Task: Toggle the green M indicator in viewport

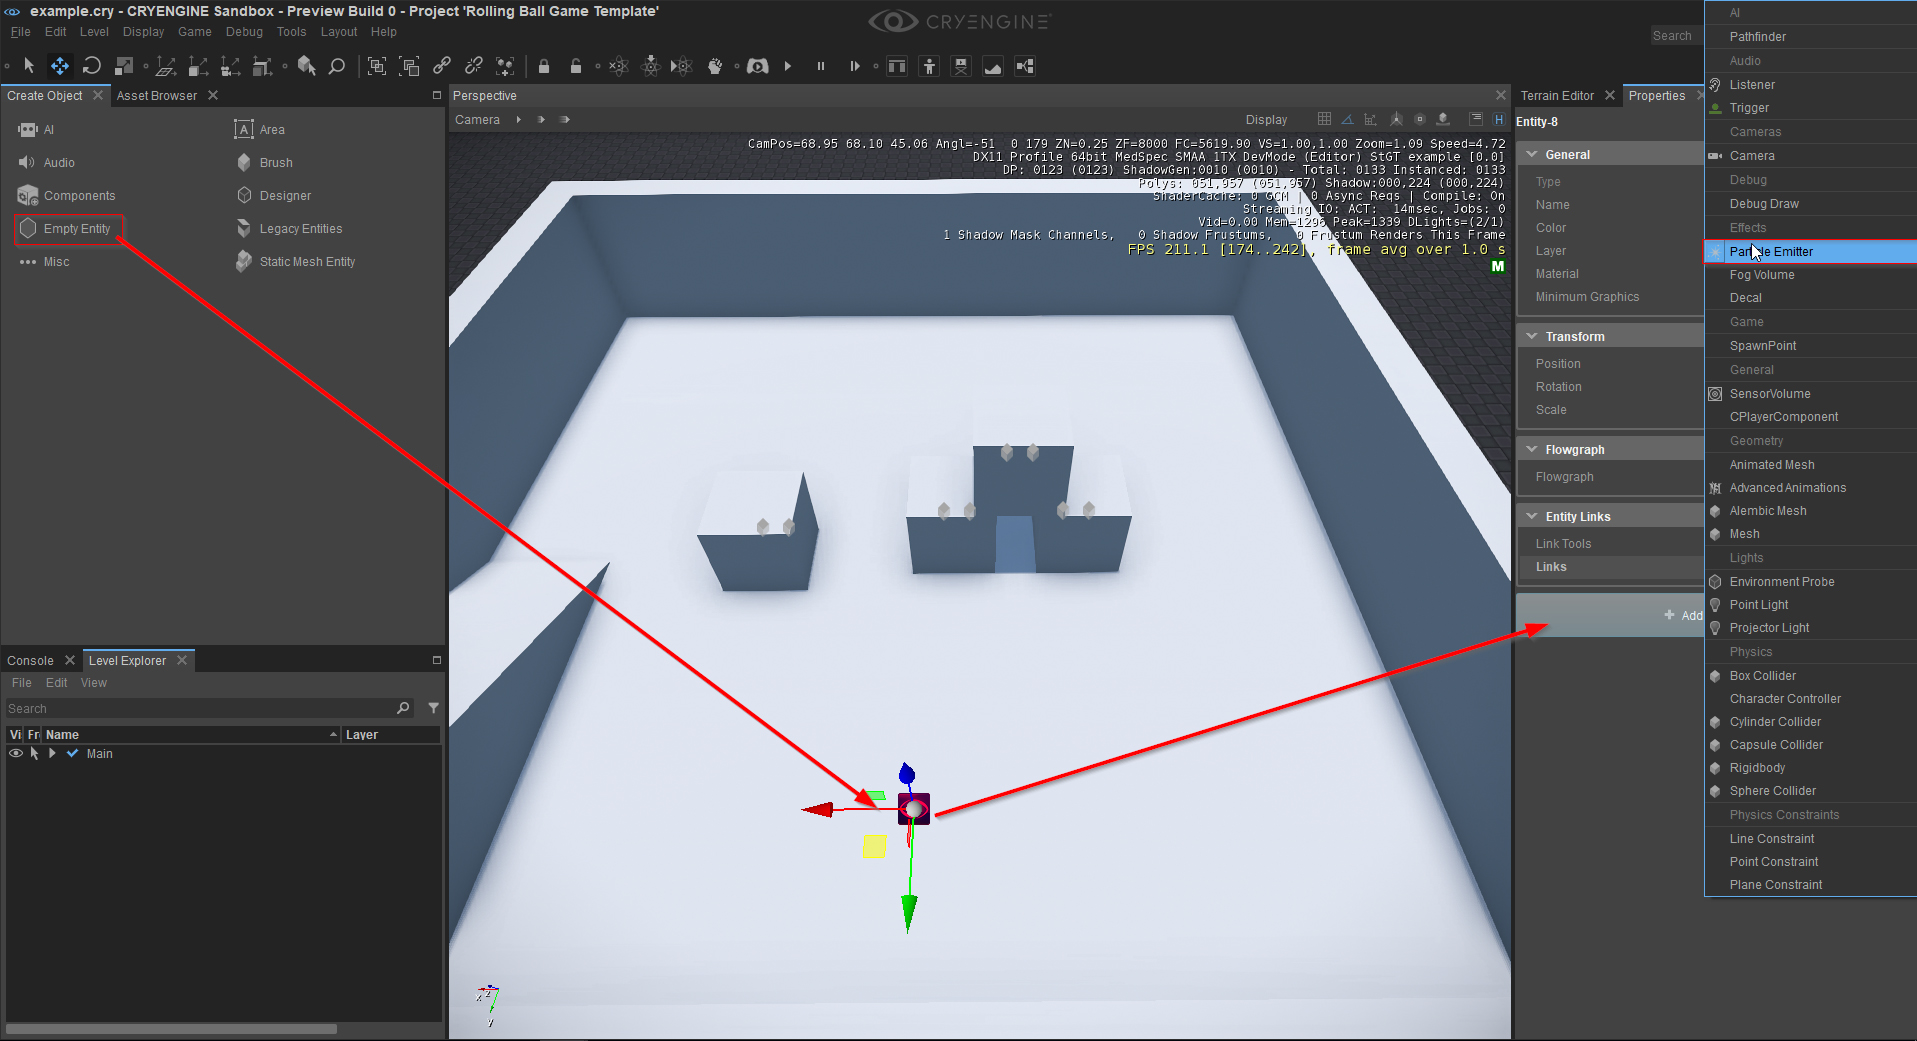Action: coord(1497,266)
